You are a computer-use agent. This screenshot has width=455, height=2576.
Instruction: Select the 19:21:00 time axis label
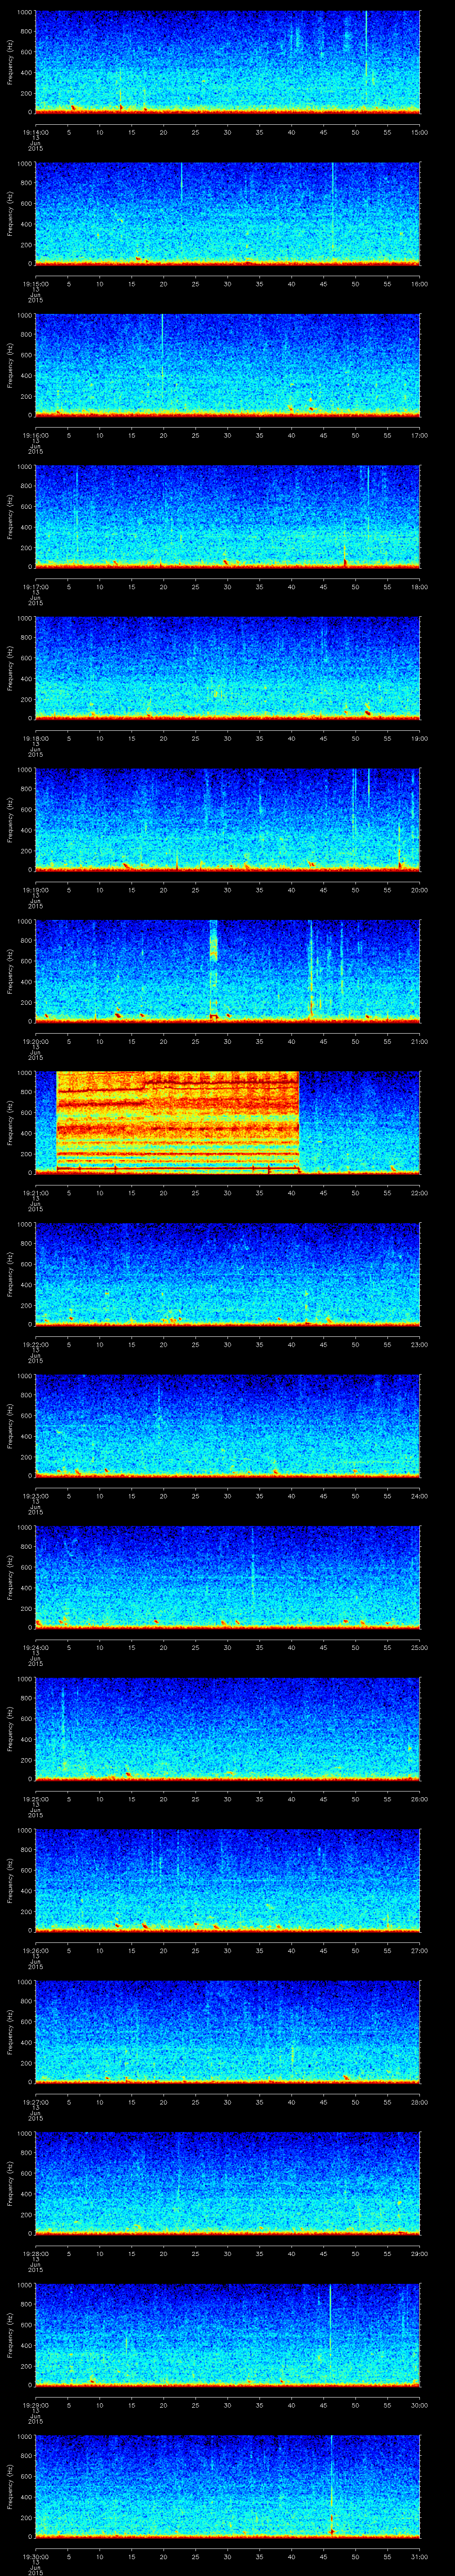coord(36,1193)
